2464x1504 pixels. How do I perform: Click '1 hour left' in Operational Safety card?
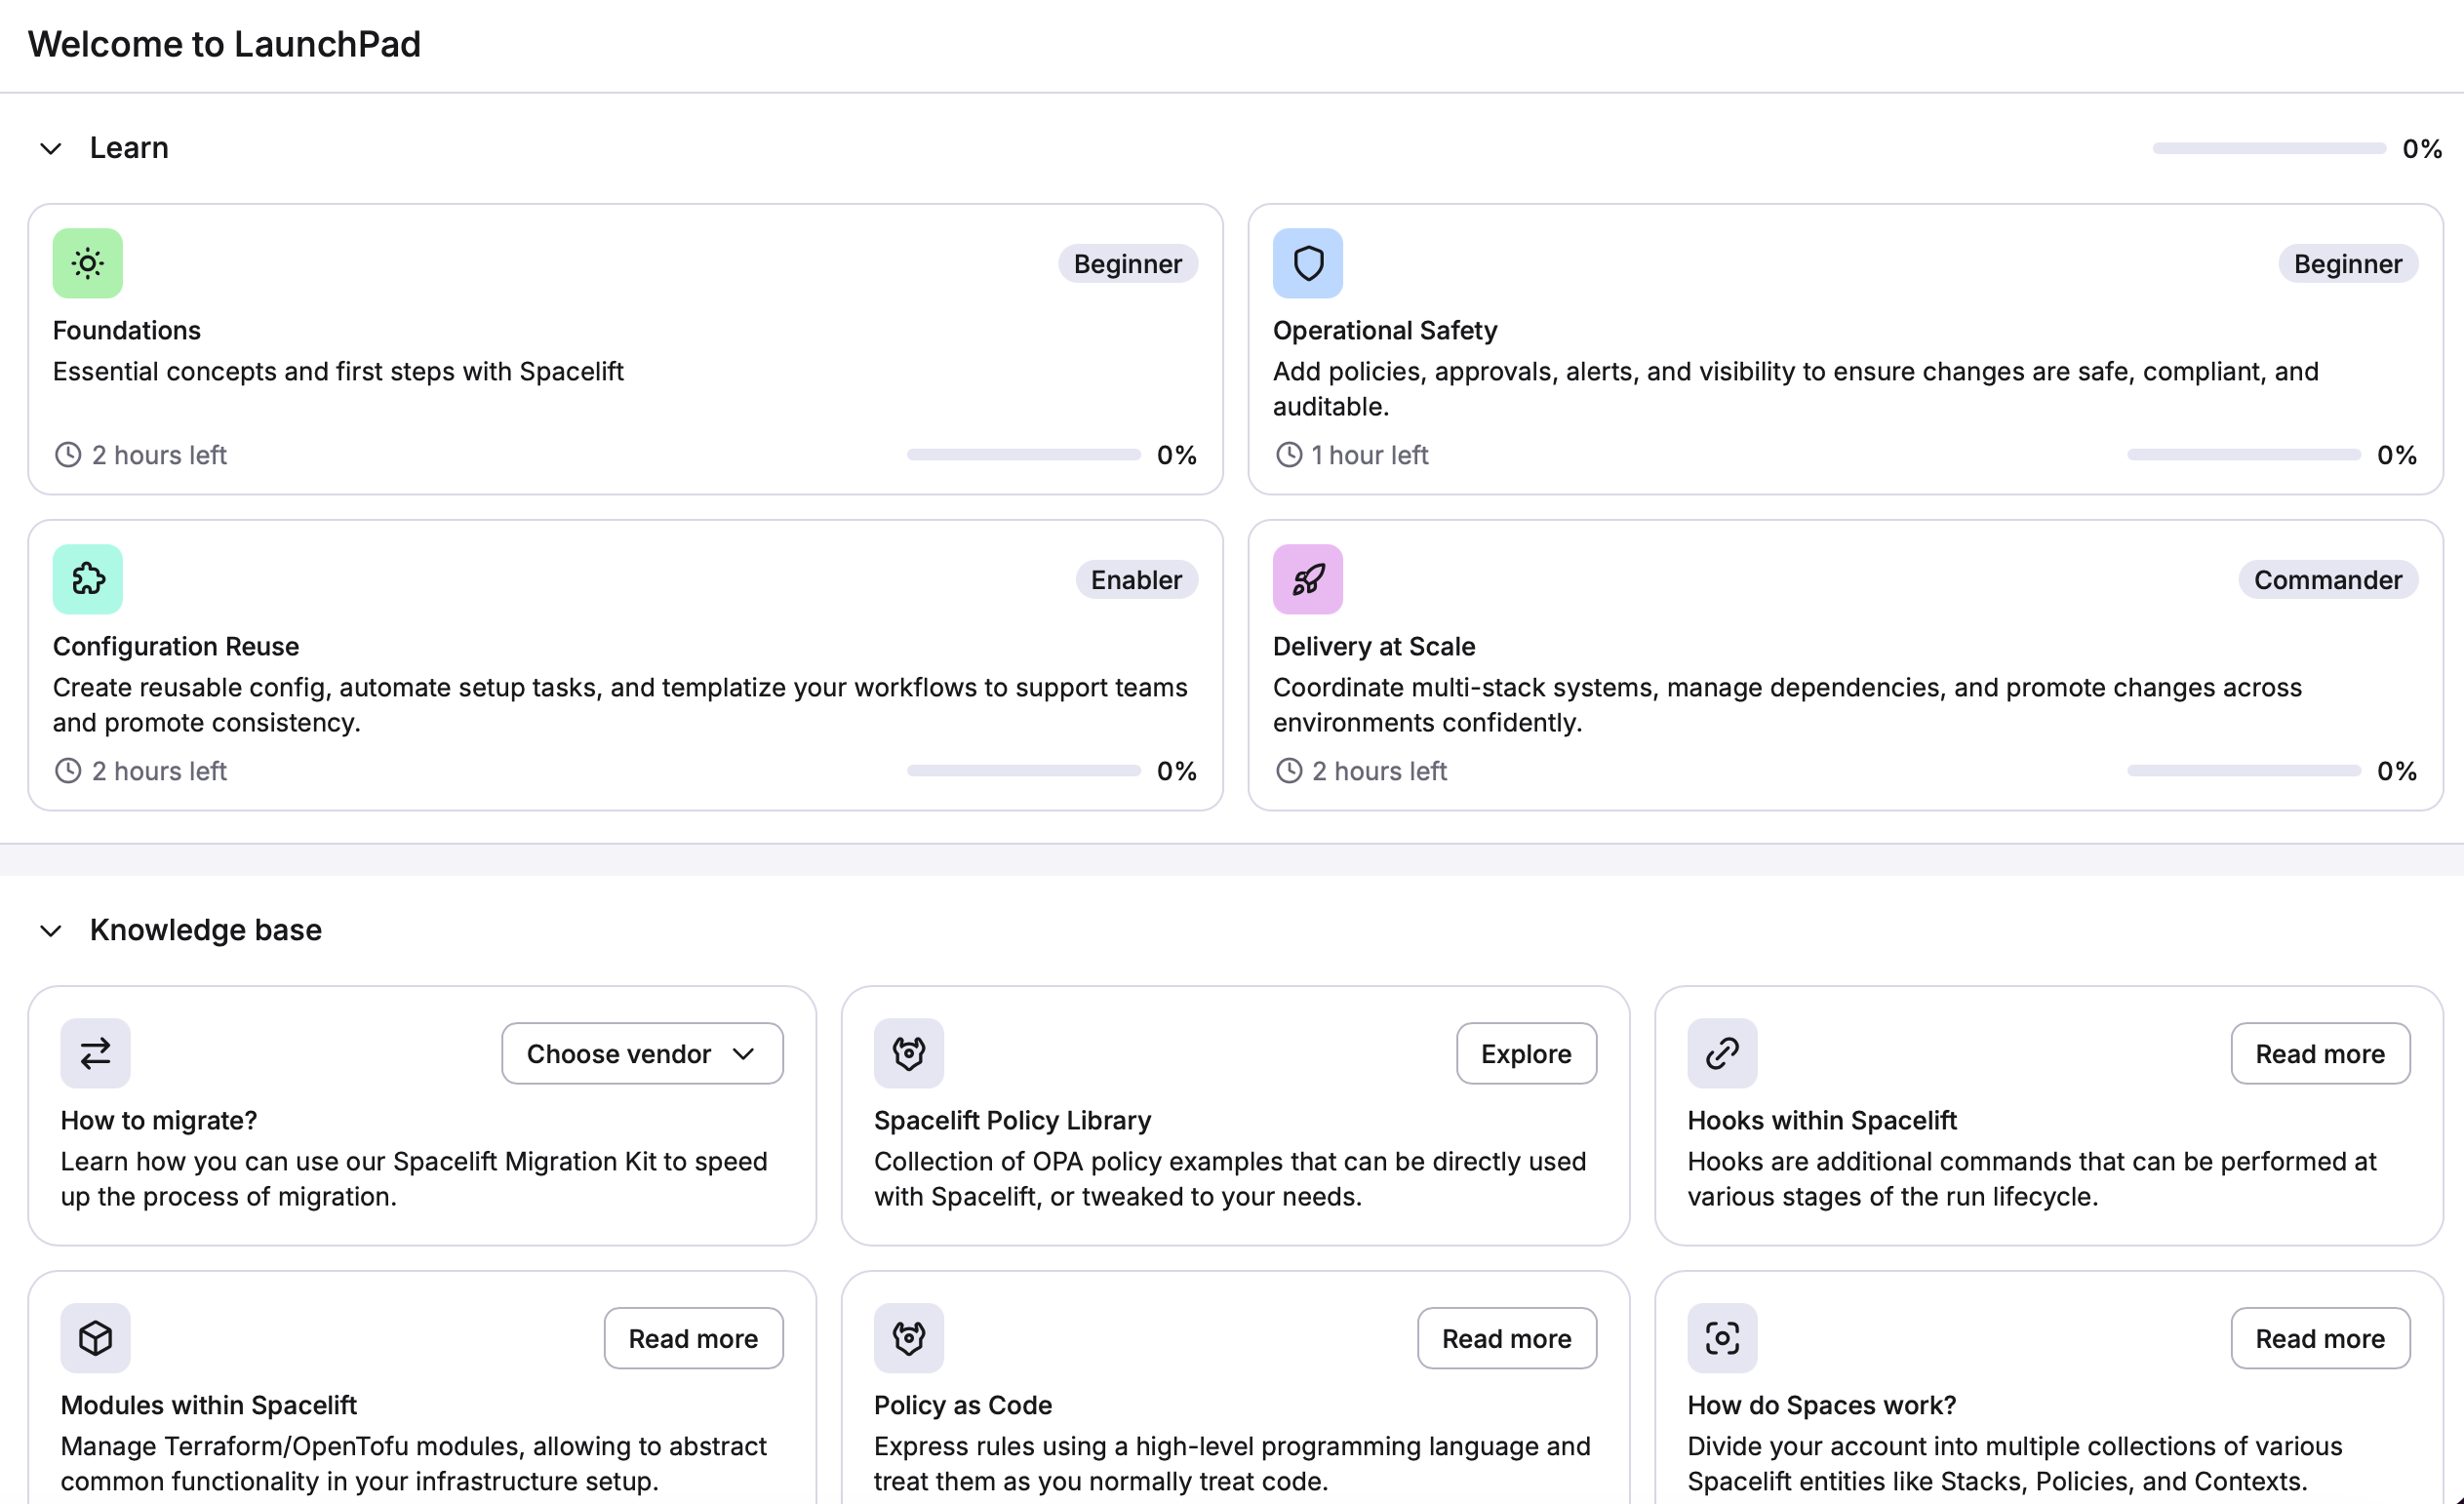tap(1370, 455)
